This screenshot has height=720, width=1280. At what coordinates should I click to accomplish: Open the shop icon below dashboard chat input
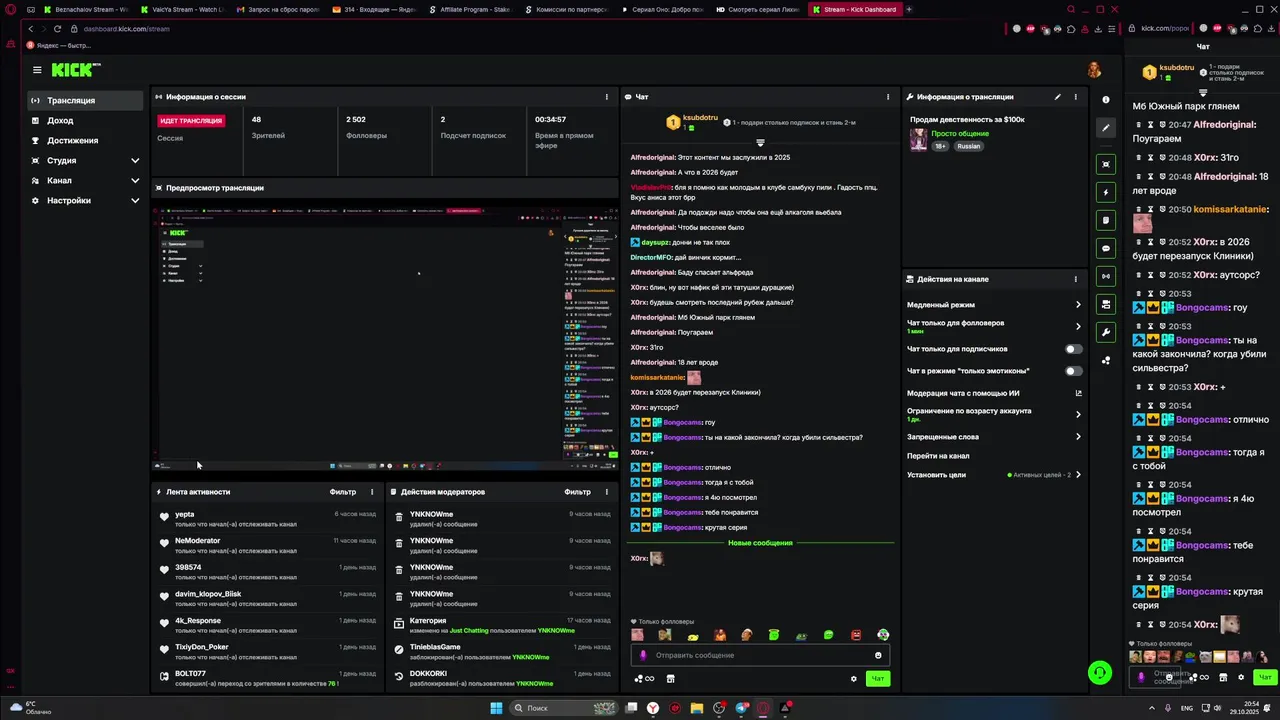coord(670,678)
